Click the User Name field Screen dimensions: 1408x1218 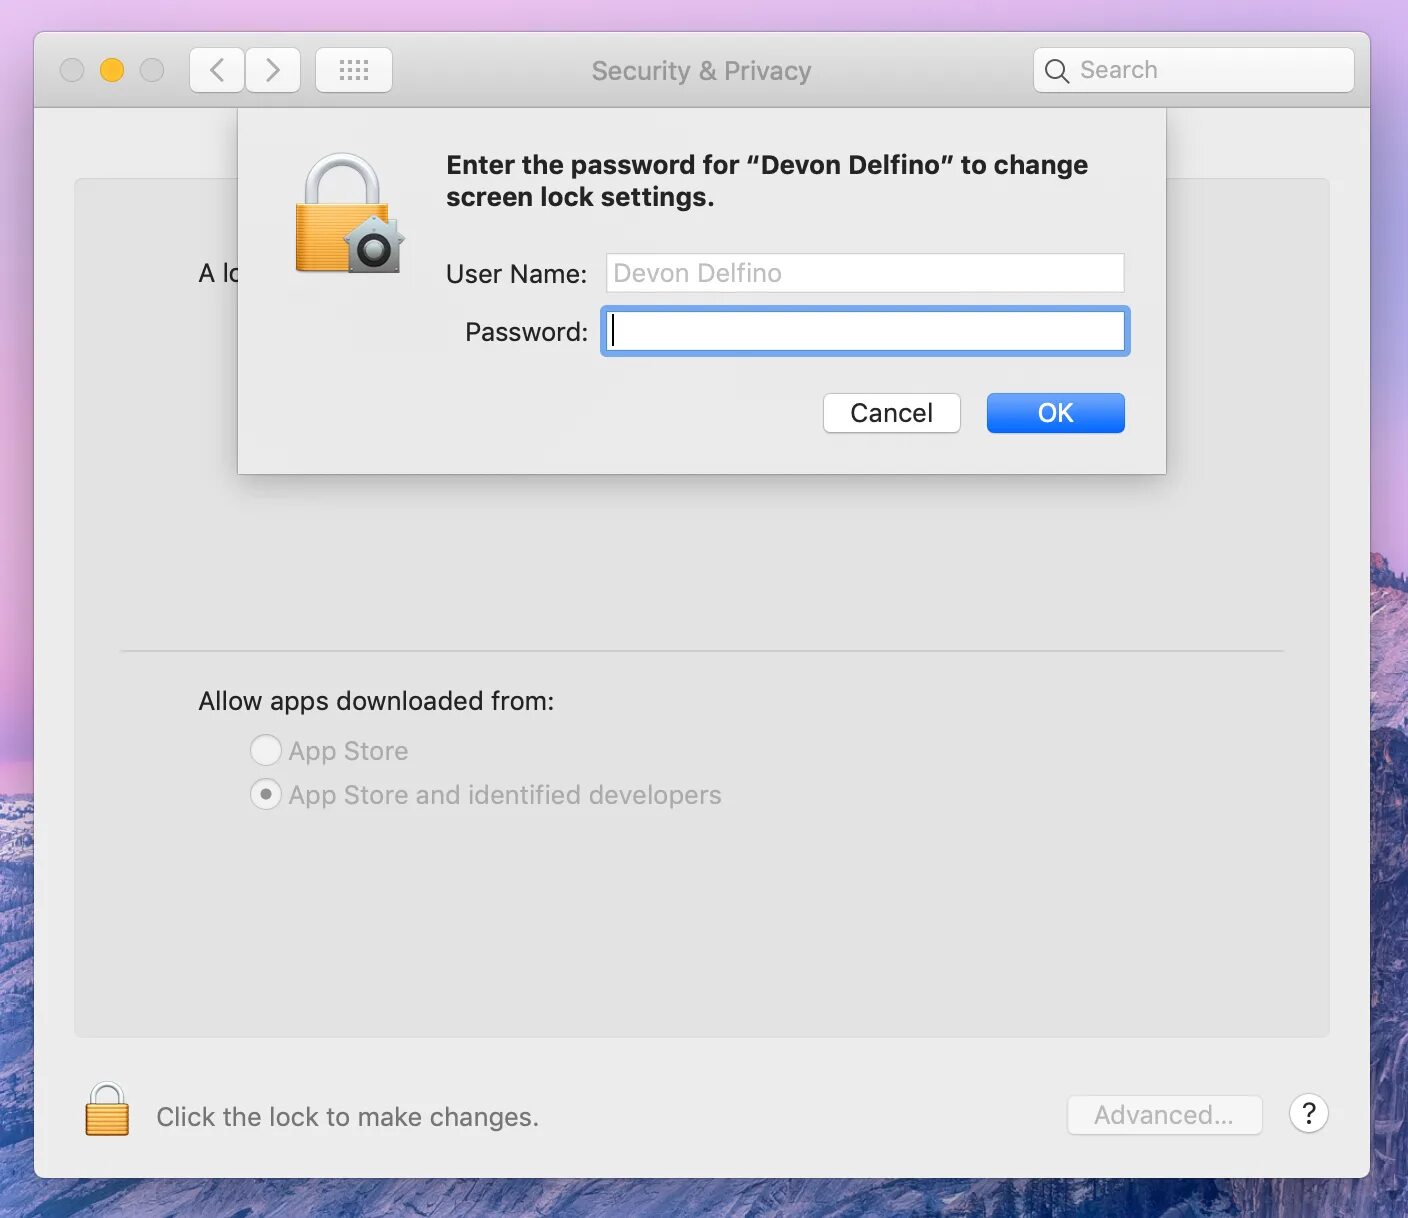(865, 273)
